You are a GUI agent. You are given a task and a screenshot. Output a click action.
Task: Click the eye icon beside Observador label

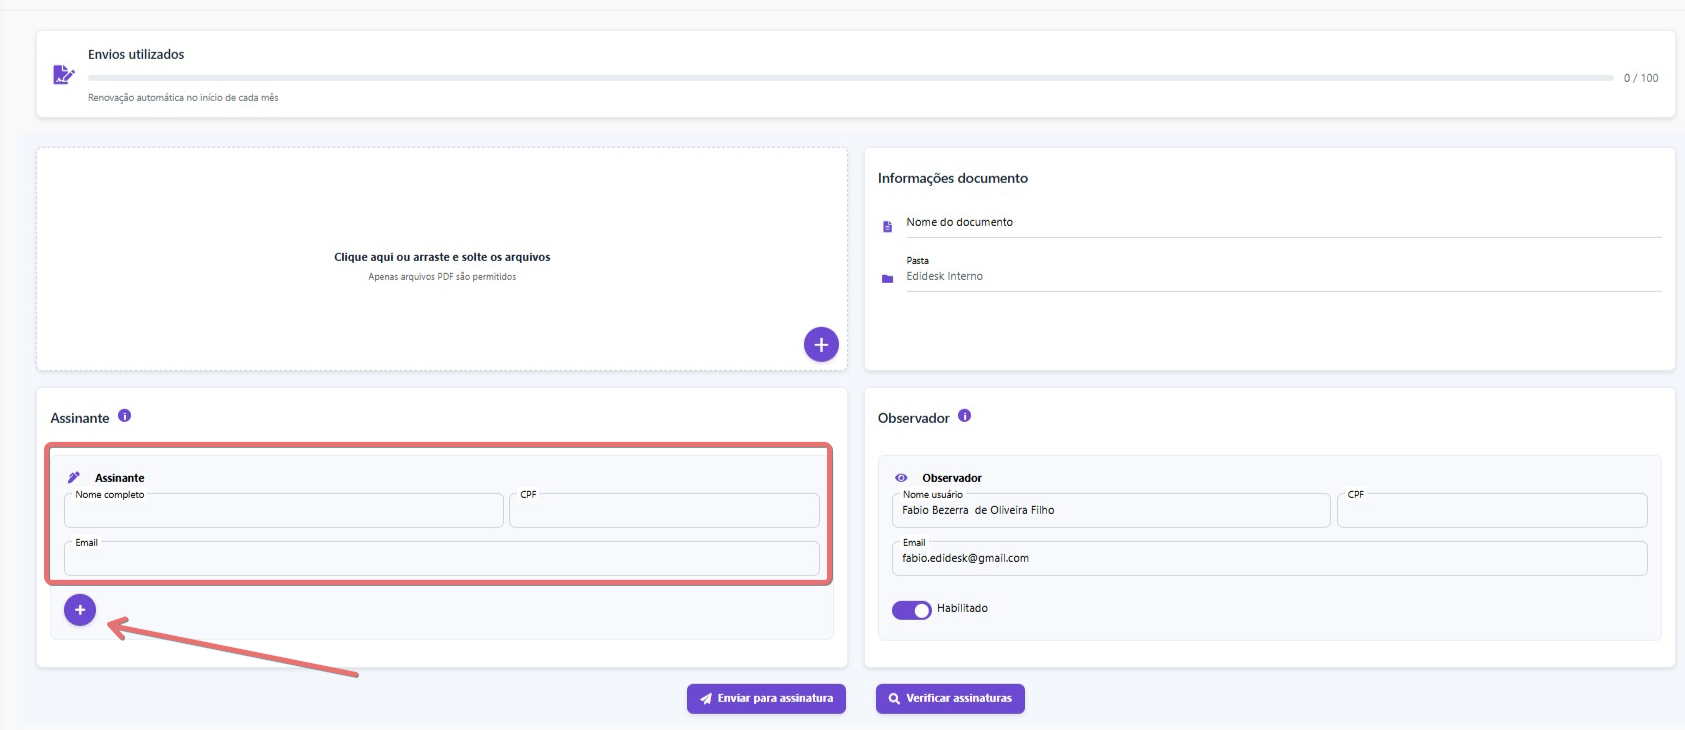pyautogui.click(x=901, y=478)
